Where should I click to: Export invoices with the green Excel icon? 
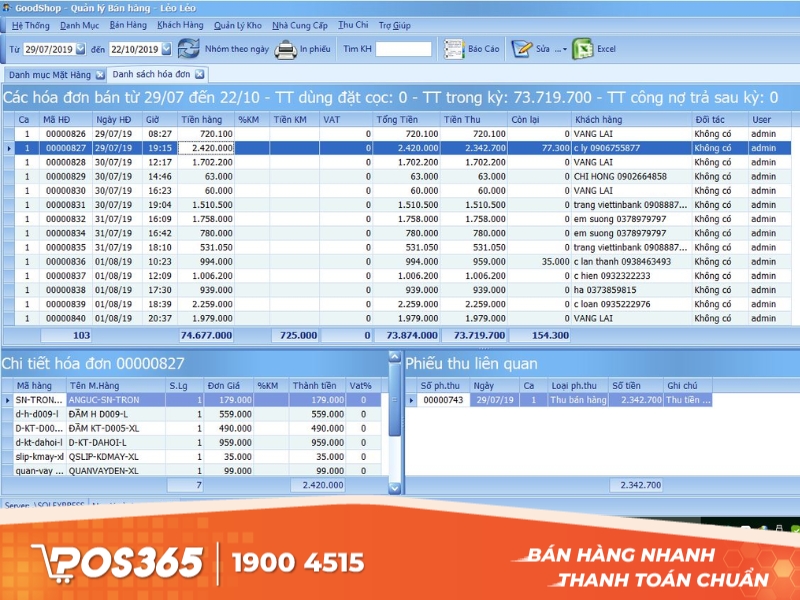click(582, 48)
